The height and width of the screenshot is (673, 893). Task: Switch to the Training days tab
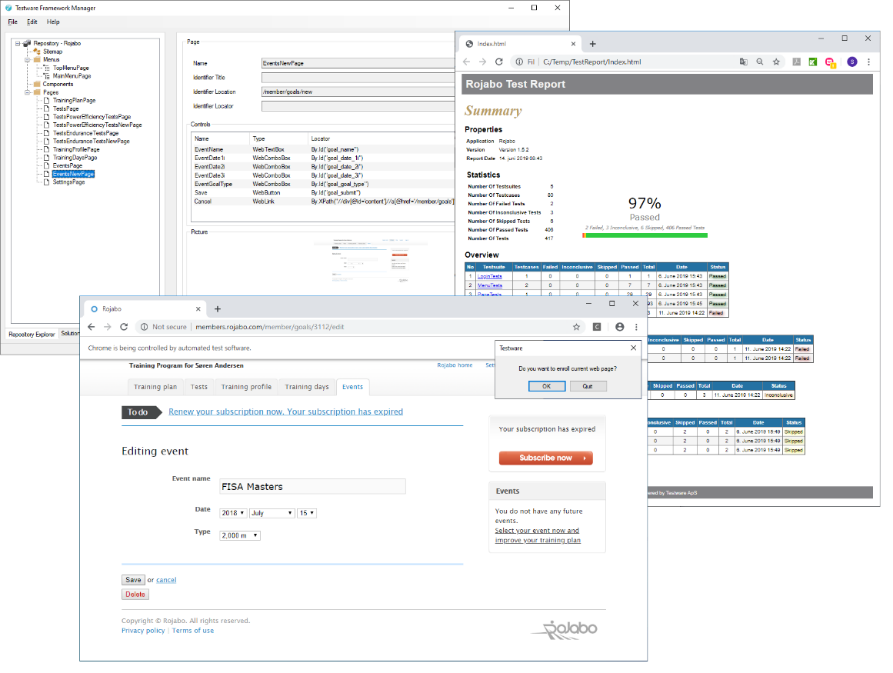306,387
